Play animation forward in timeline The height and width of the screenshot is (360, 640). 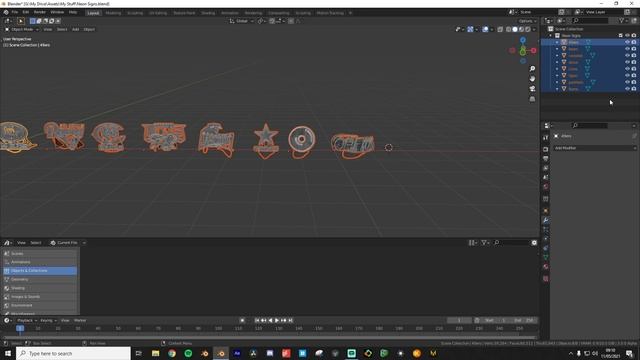[x=277, y=320]
